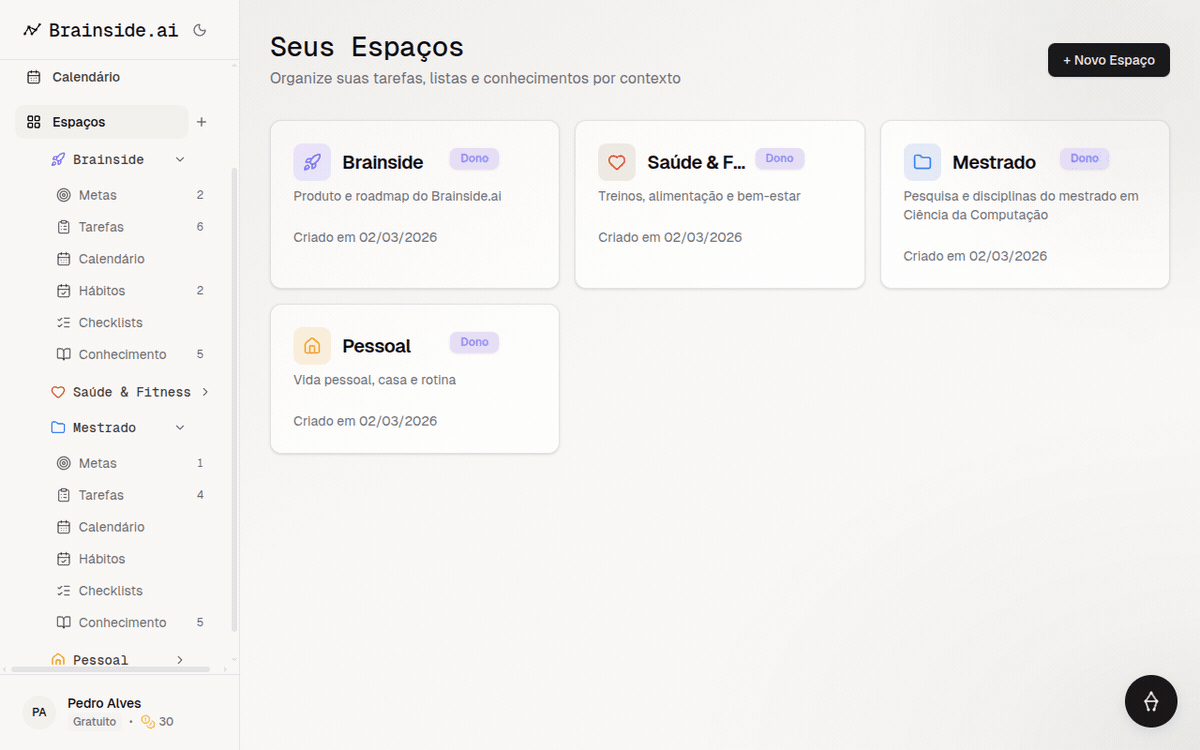1200x750 pixels.
Task: Select the Metas target icon under Brainside
Action: click(x=63, y=195)
